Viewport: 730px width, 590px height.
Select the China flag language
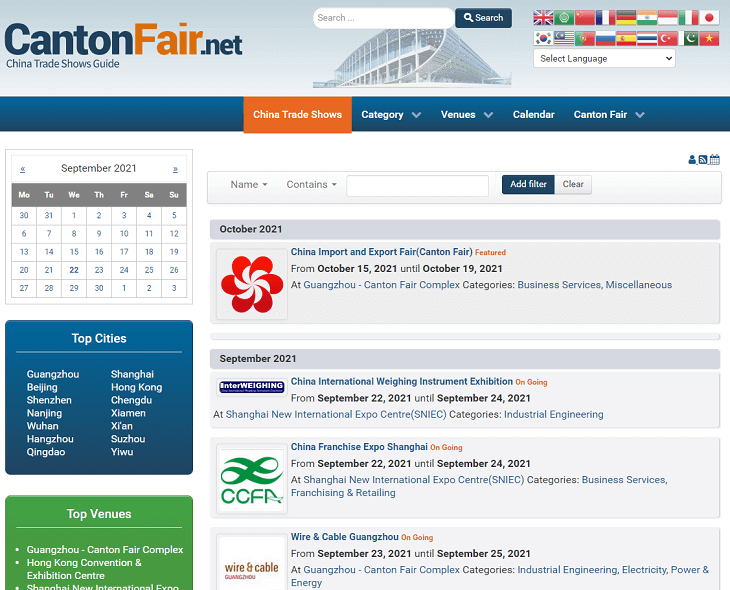(x=585, y=18)
